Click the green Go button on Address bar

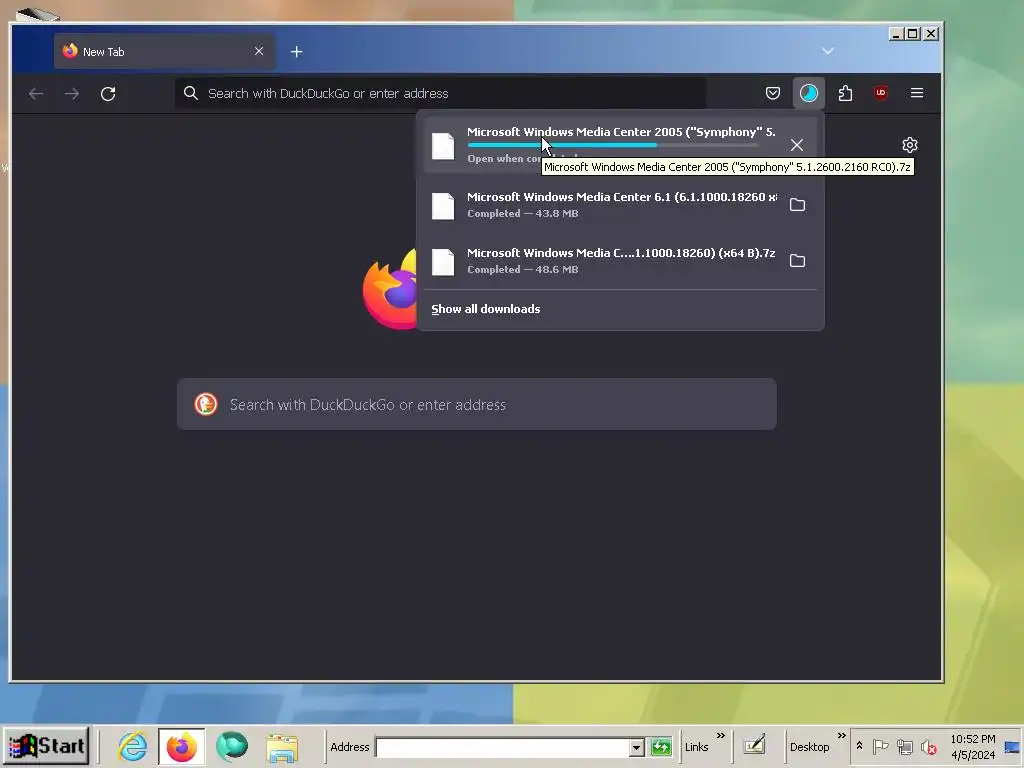click(x=661, y=746)
